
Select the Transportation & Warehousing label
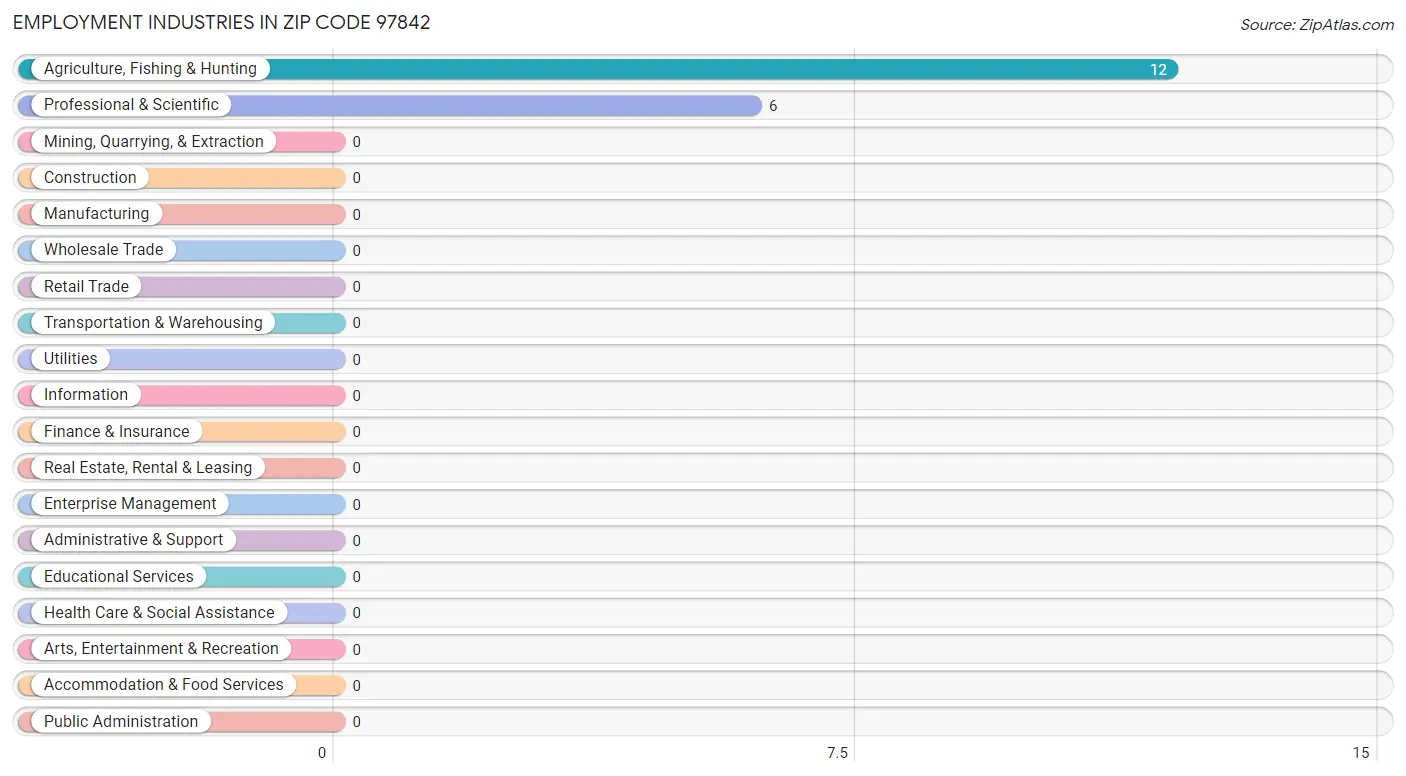(x=153, y=323)
